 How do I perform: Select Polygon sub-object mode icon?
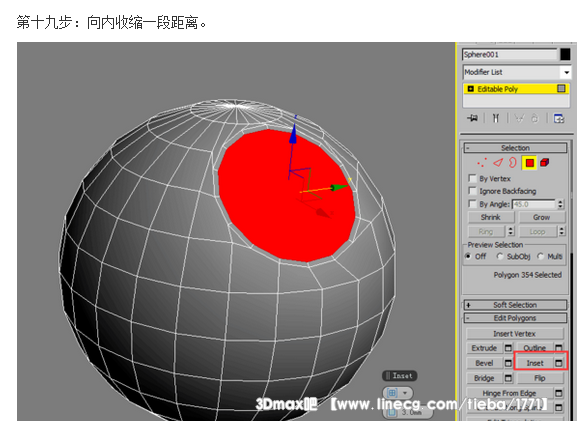click(530, 163)
